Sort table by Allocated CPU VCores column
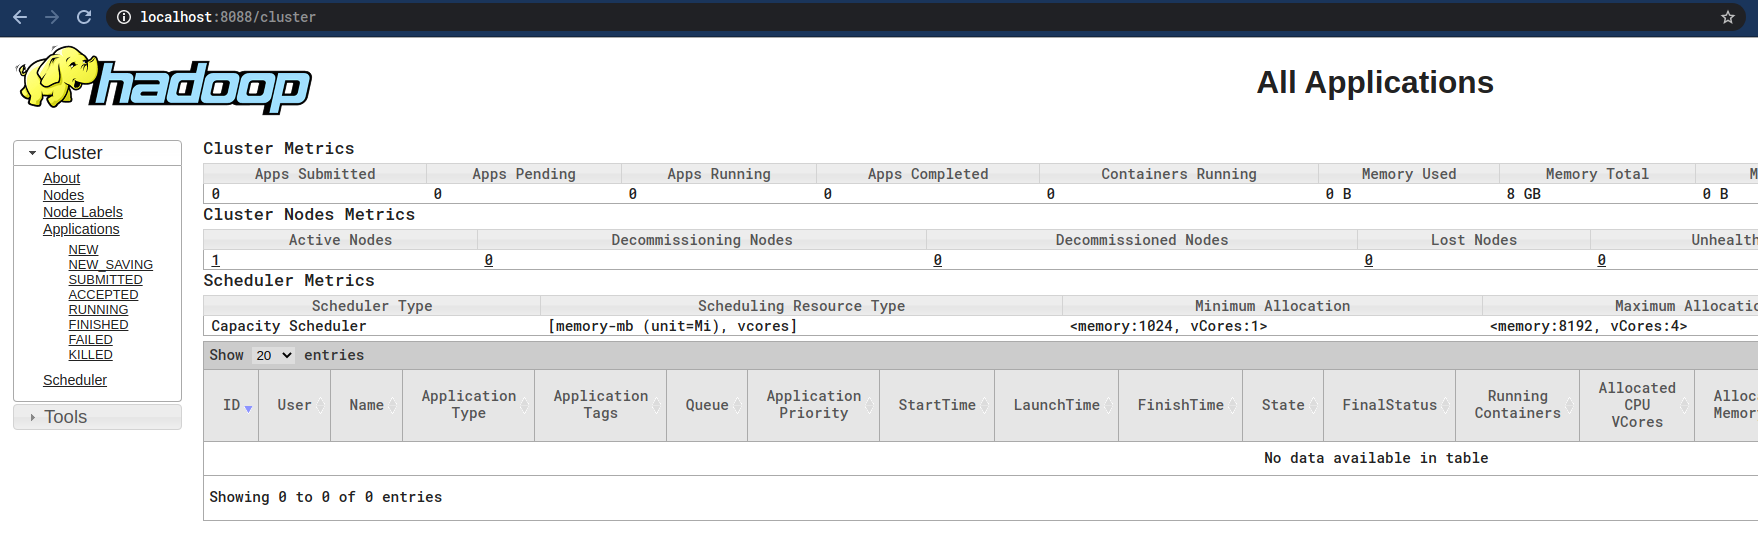The height and width of the screenshot is (551, 1758). click(1637, 405)
